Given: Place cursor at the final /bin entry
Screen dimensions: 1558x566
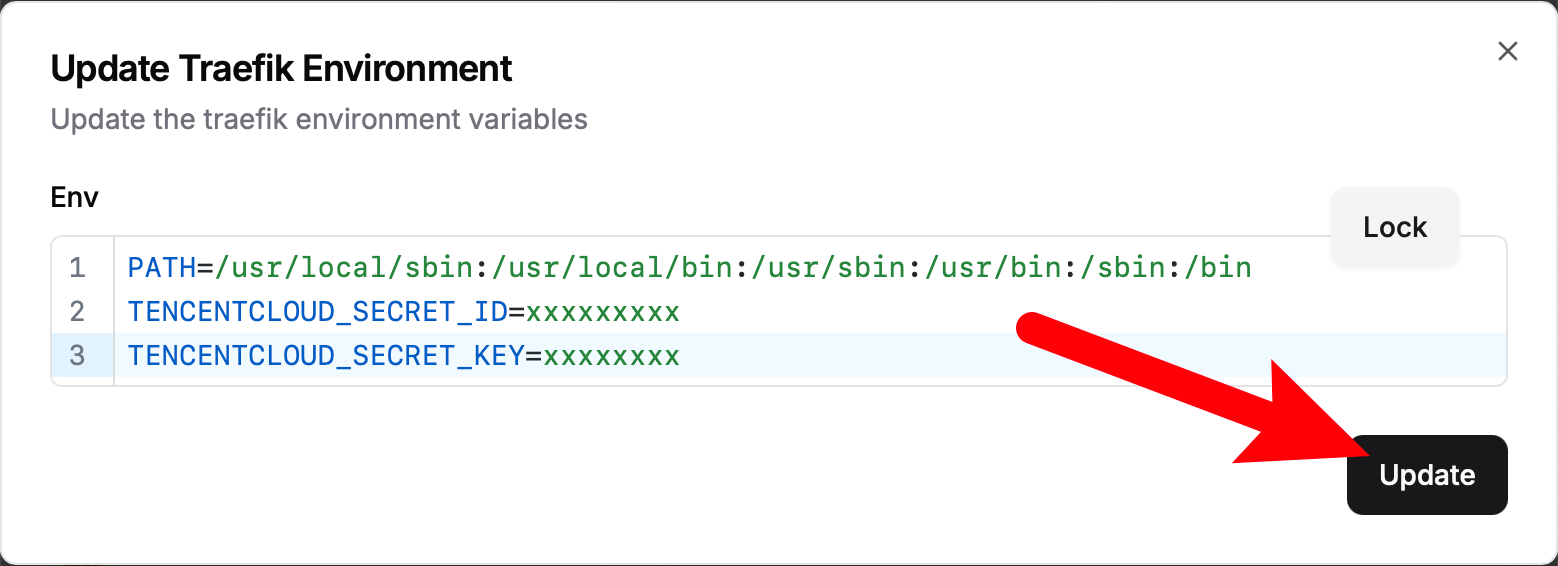Looking at the screenshot, I should coord(1217,268).
